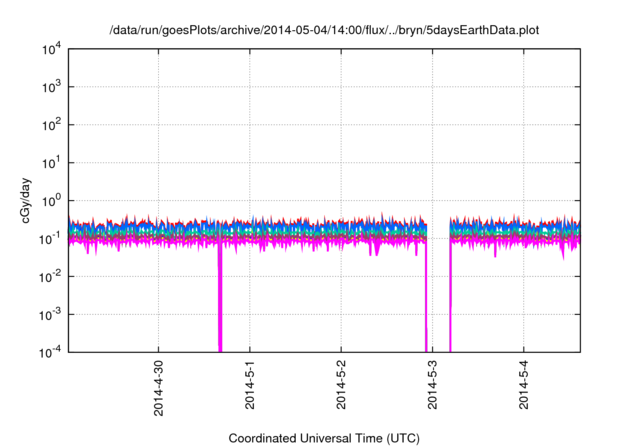The image size is (640, 448).
Task: Click the magenta dropout spike before 2014-5-1
Action: (x=220, y=298)
